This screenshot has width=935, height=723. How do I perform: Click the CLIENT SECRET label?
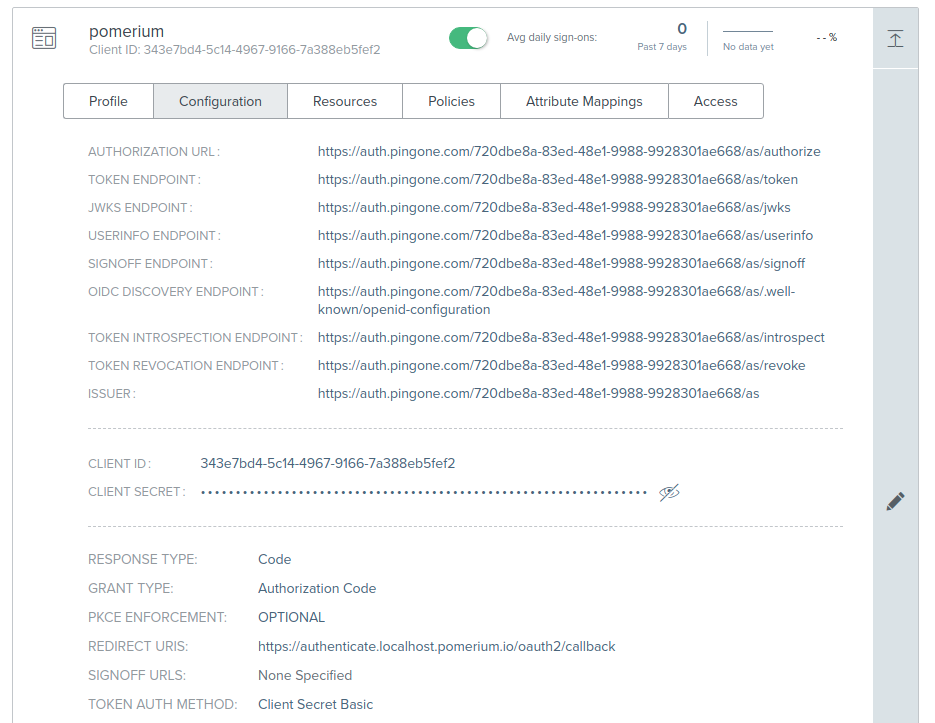click(x=137, y=492)
